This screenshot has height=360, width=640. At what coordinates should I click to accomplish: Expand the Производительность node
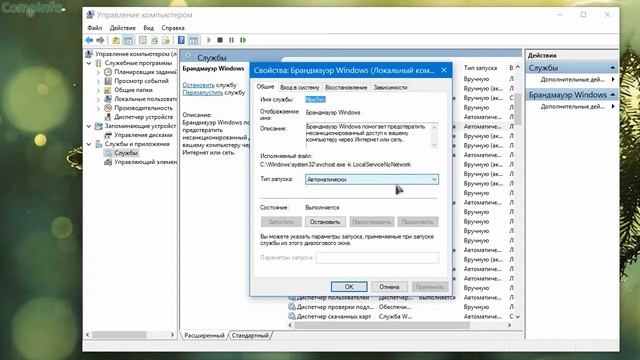98,108
